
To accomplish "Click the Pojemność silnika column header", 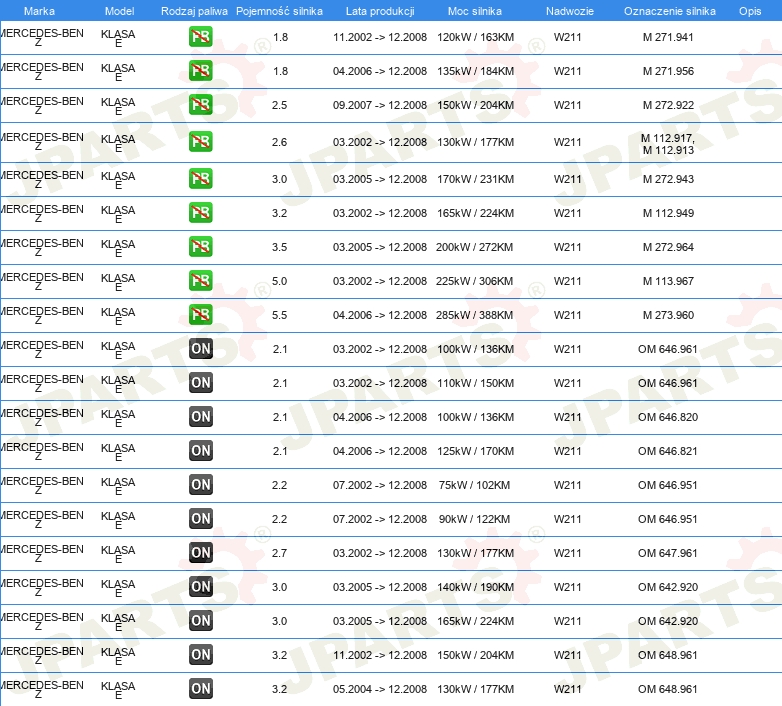I will (279, 11).
